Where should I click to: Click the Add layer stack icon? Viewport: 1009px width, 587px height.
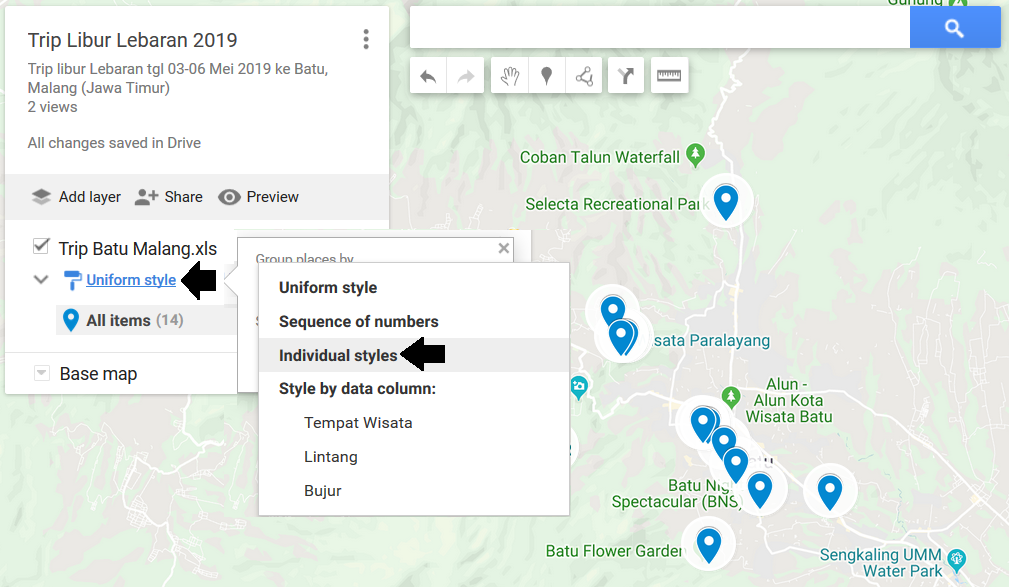(x=41, y=197)
